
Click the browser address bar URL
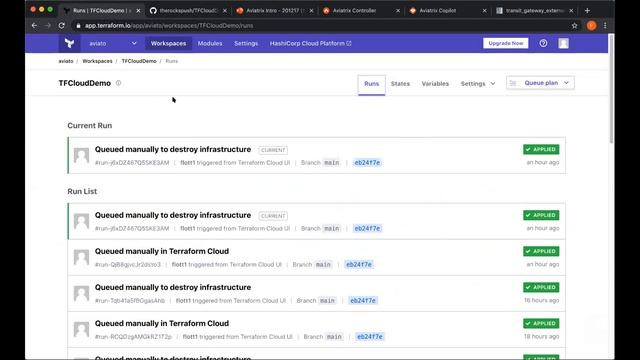pos(169,26)
